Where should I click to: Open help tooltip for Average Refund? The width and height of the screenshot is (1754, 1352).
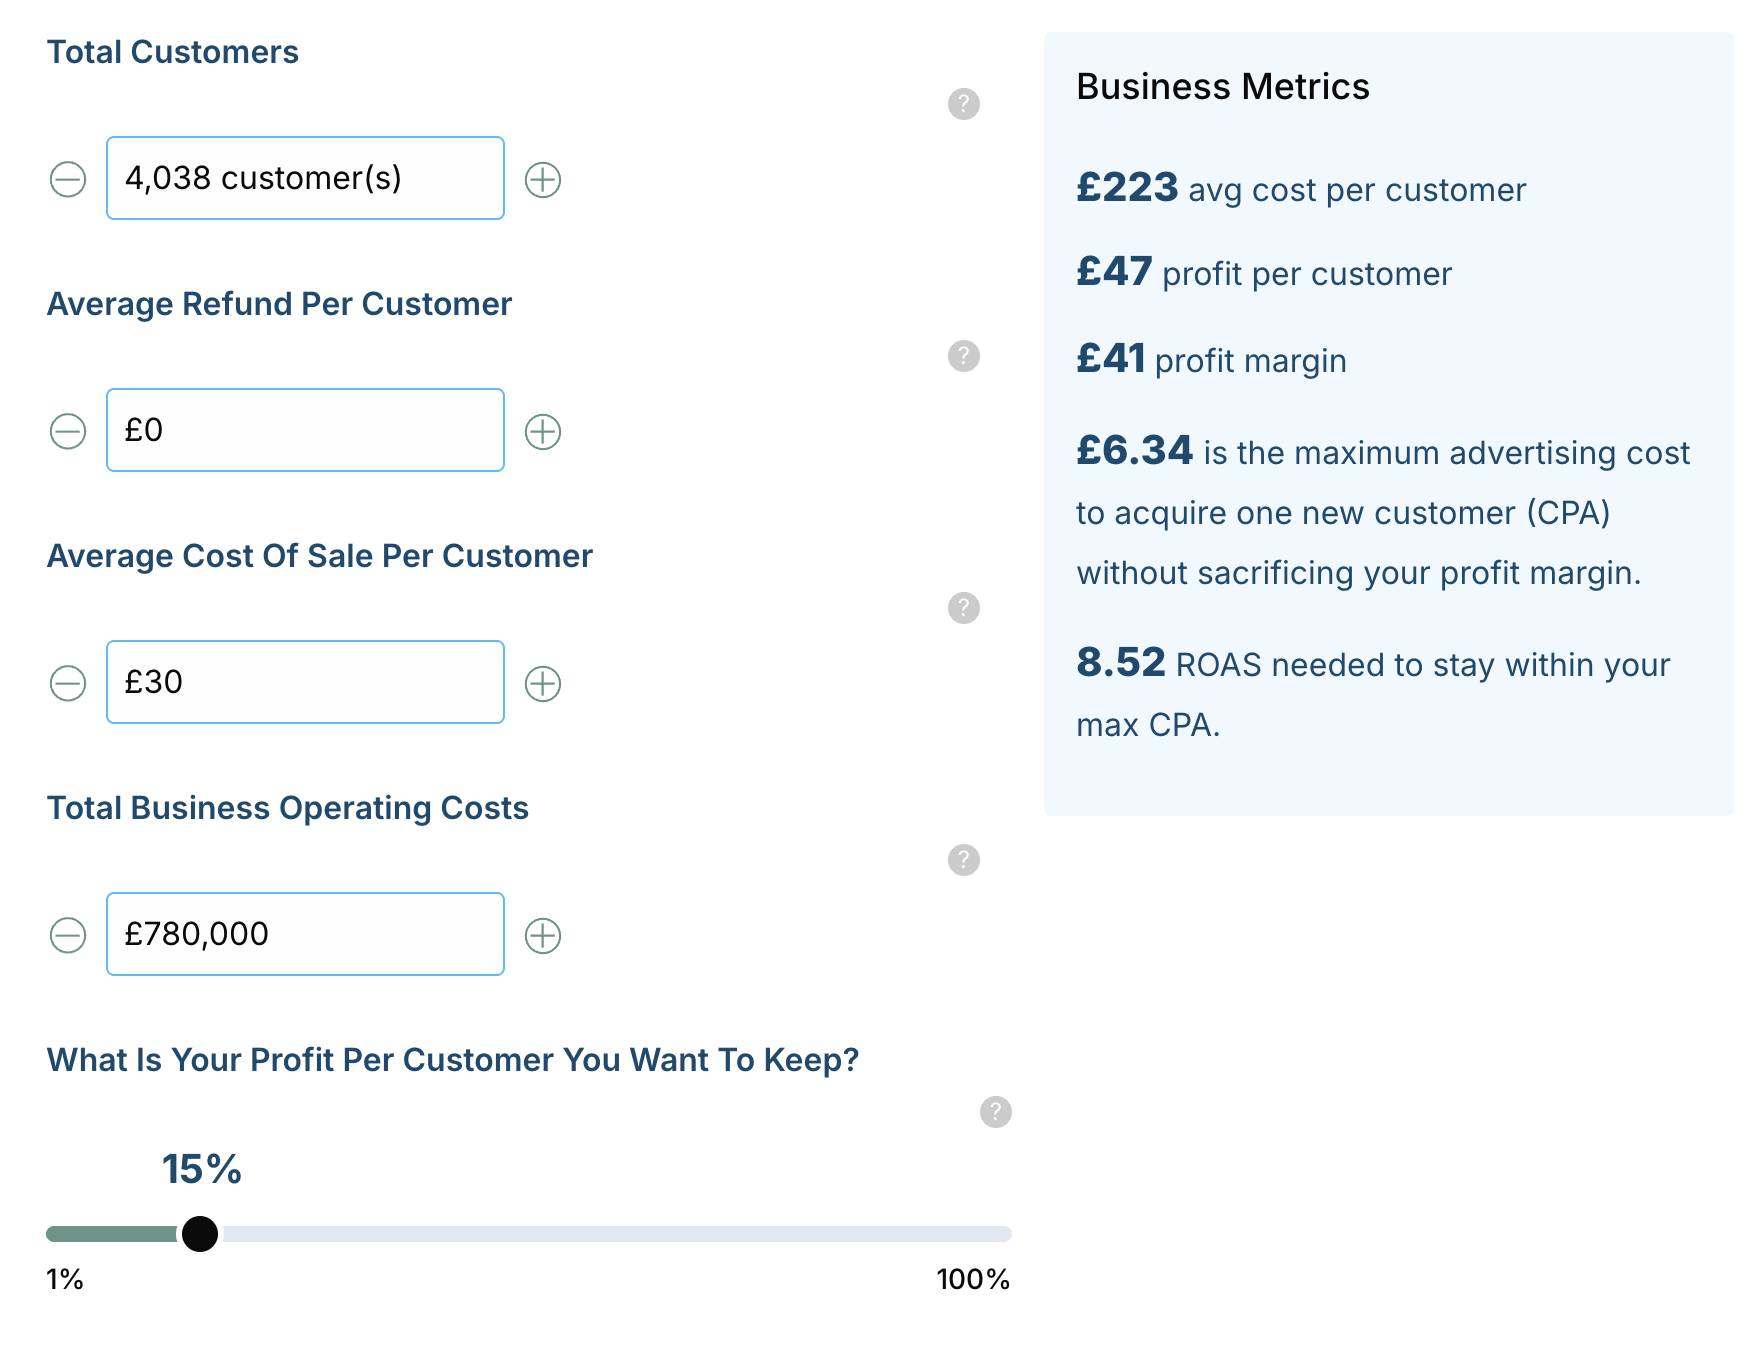[963, 356]
